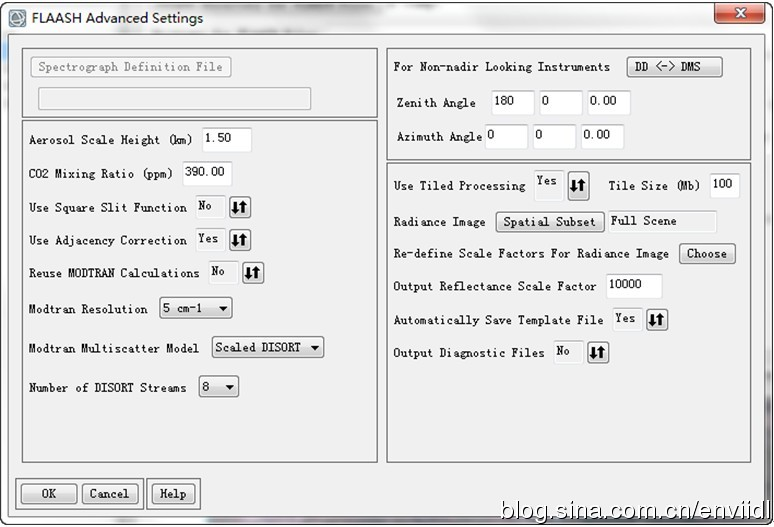
Task: Click the Azimuth Angle seconds field
Action: [x=602, y=136]
